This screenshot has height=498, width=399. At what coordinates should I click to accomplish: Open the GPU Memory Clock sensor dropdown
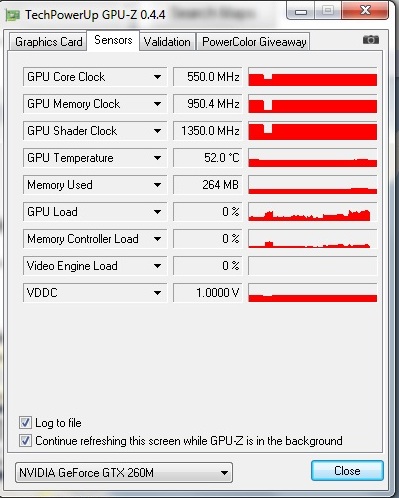click(x=157, y=104)
